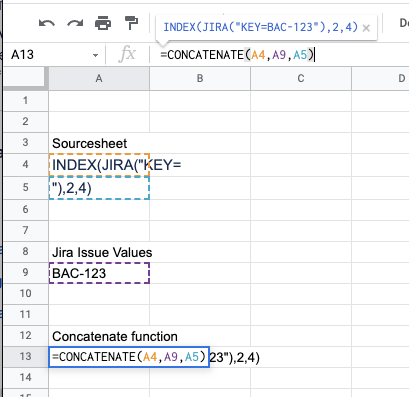Viewport: 409px width, 397px height.
Task: Open the Name box dropdown arrow
Action: [96, 55]
